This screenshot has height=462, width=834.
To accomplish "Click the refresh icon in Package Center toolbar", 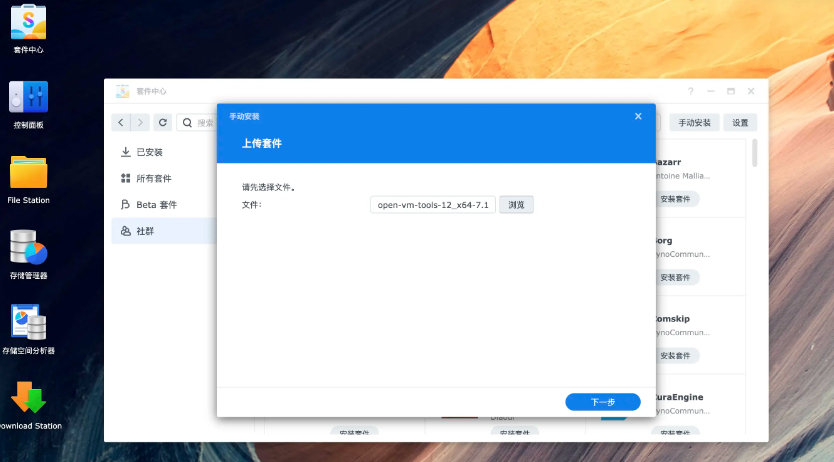I will tap(163, 123).
